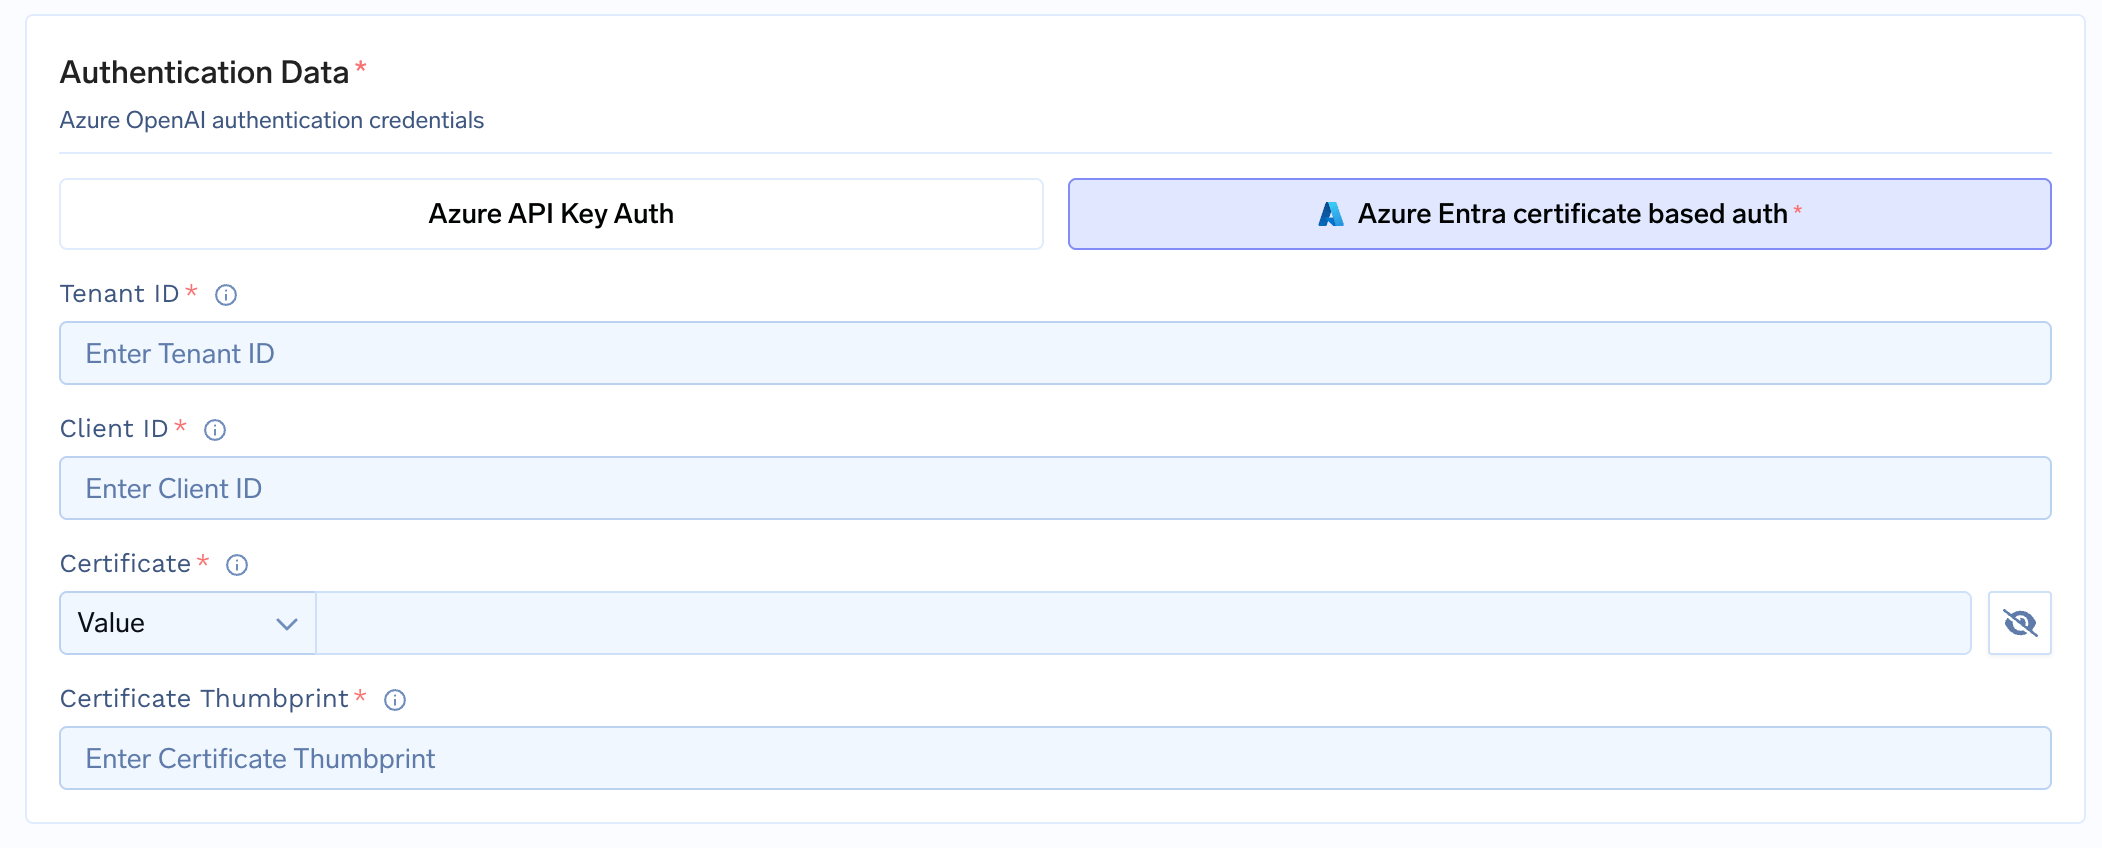Image resolution: width=2102 pixels, height=848 pixels.
Task: Expand the chevron arrow next to Value
Action: [287, 624]
